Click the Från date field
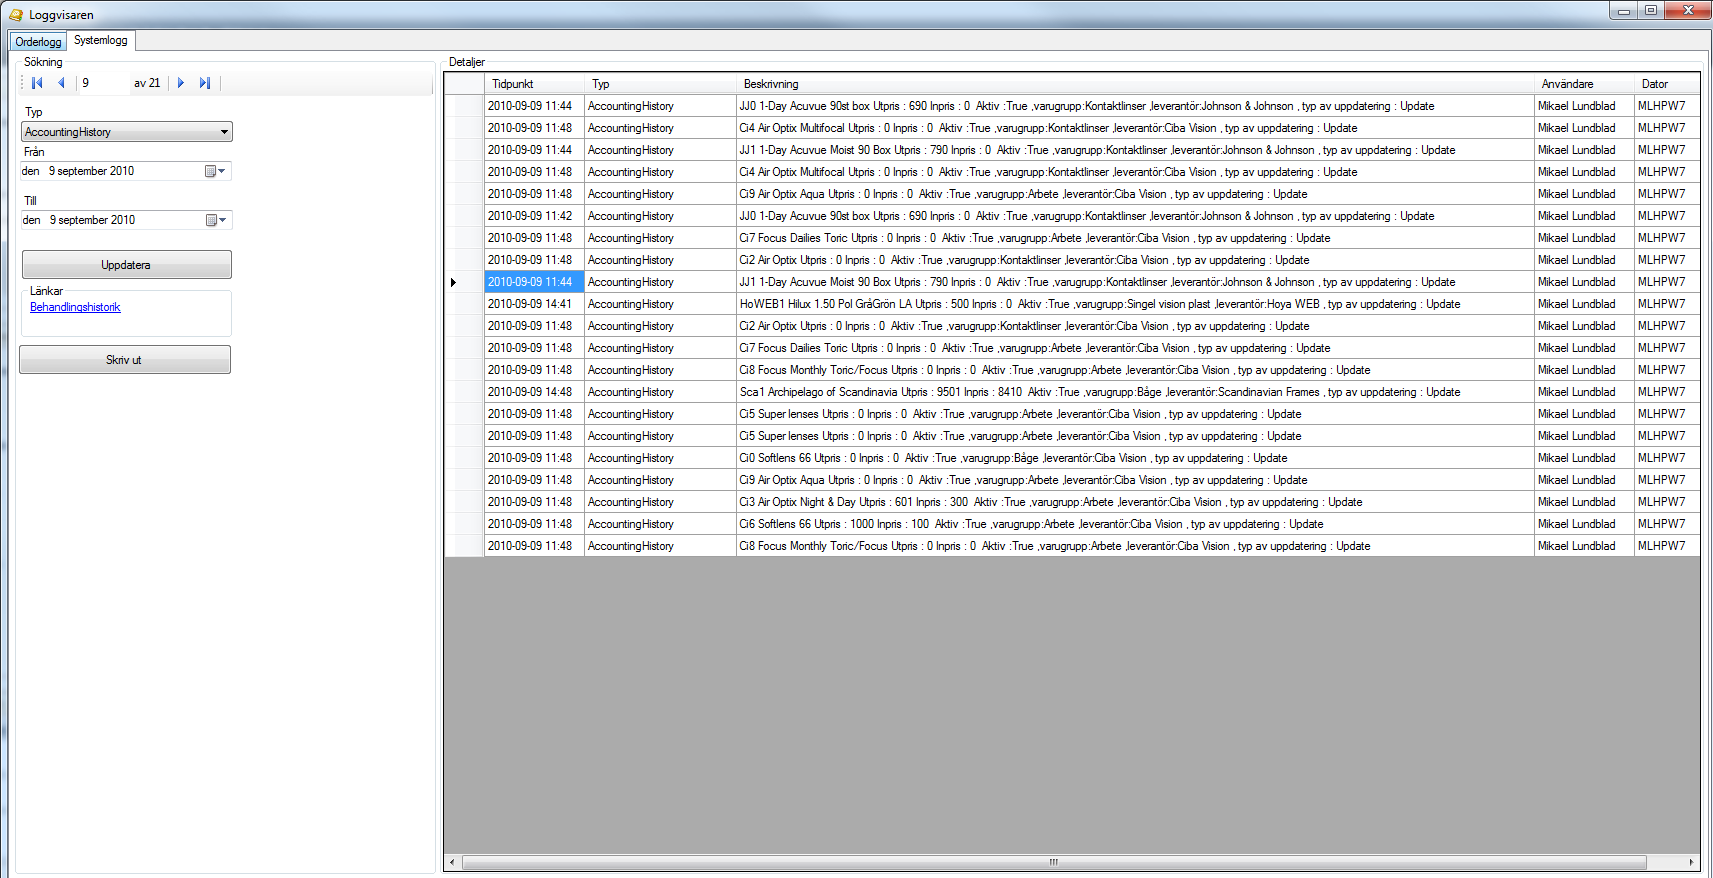 [x=126, y=171]
